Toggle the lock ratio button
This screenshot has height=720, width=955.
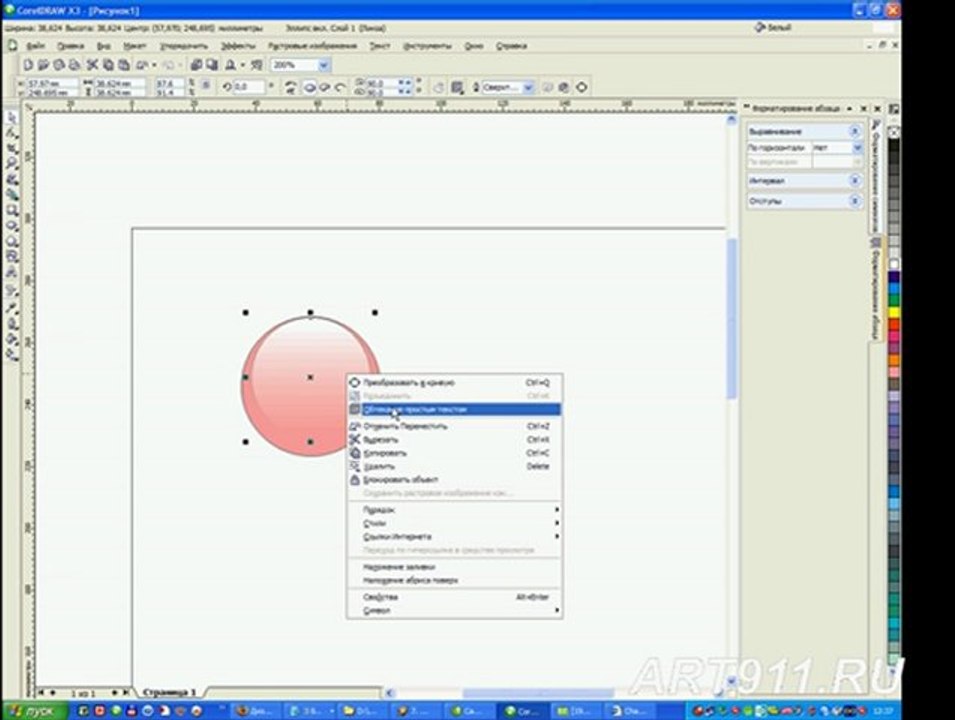coord(206,86)
